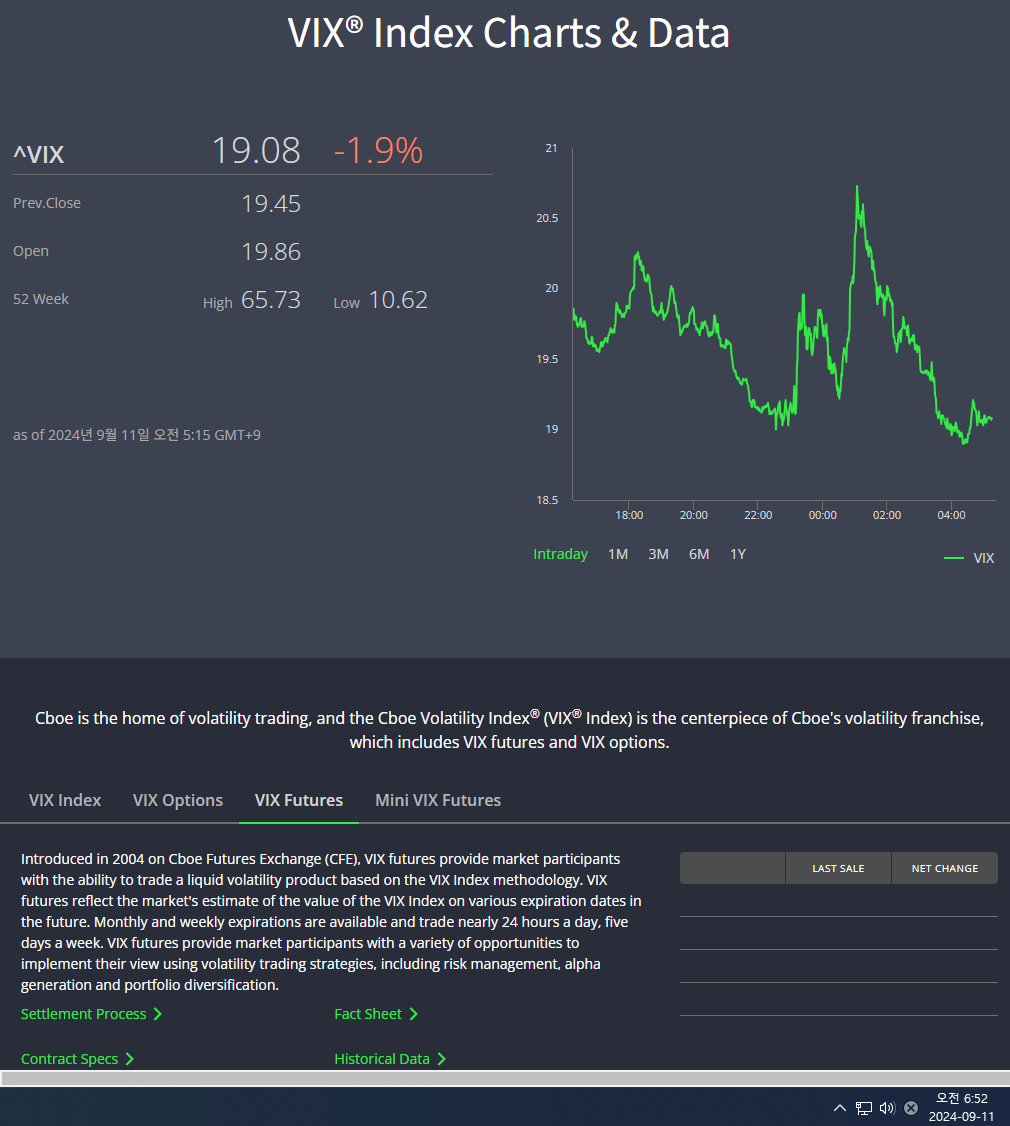Open the Mini VIX Futures tab
Image resolution: width=1010 pixels, height=1126 pixels.
point(438,800)
